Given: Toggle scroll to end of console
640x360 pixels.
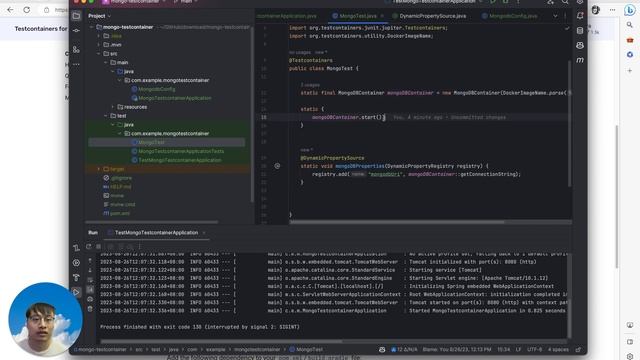Looking at the screenshot, I should pos(90,289).
